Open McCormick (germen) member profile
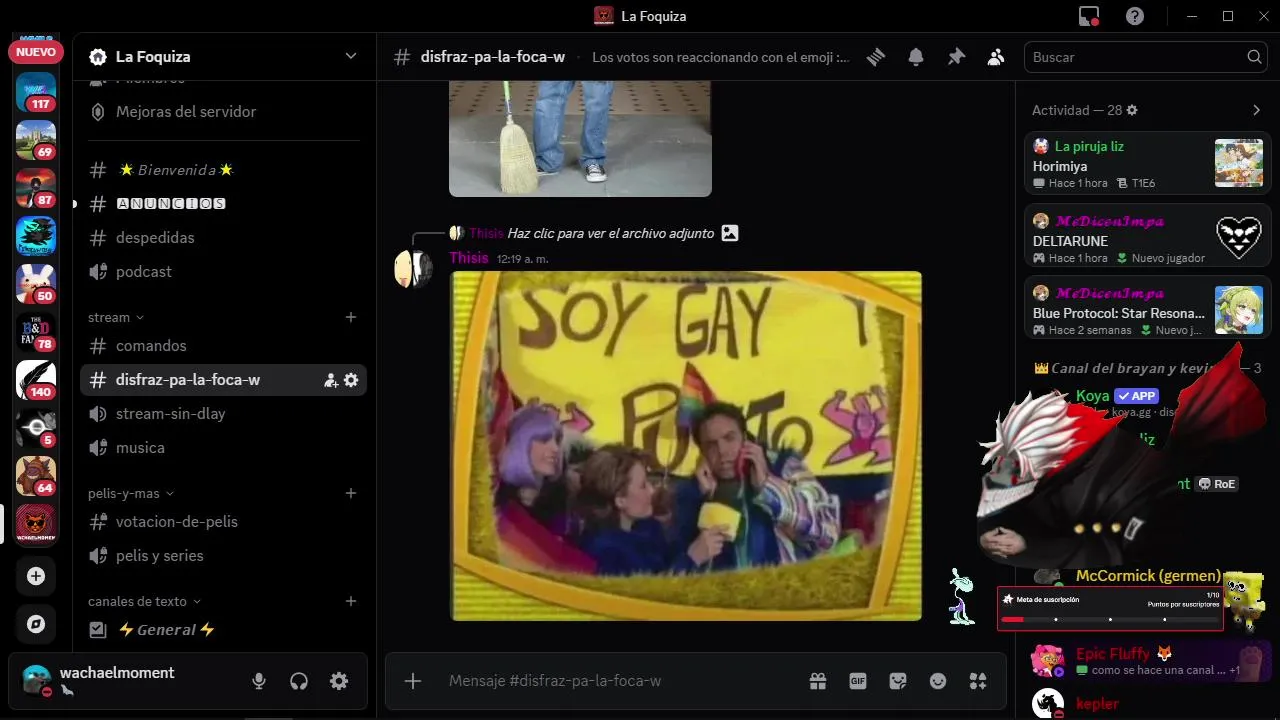The height and width of the screenshot is (720, 1280). 1148,576
